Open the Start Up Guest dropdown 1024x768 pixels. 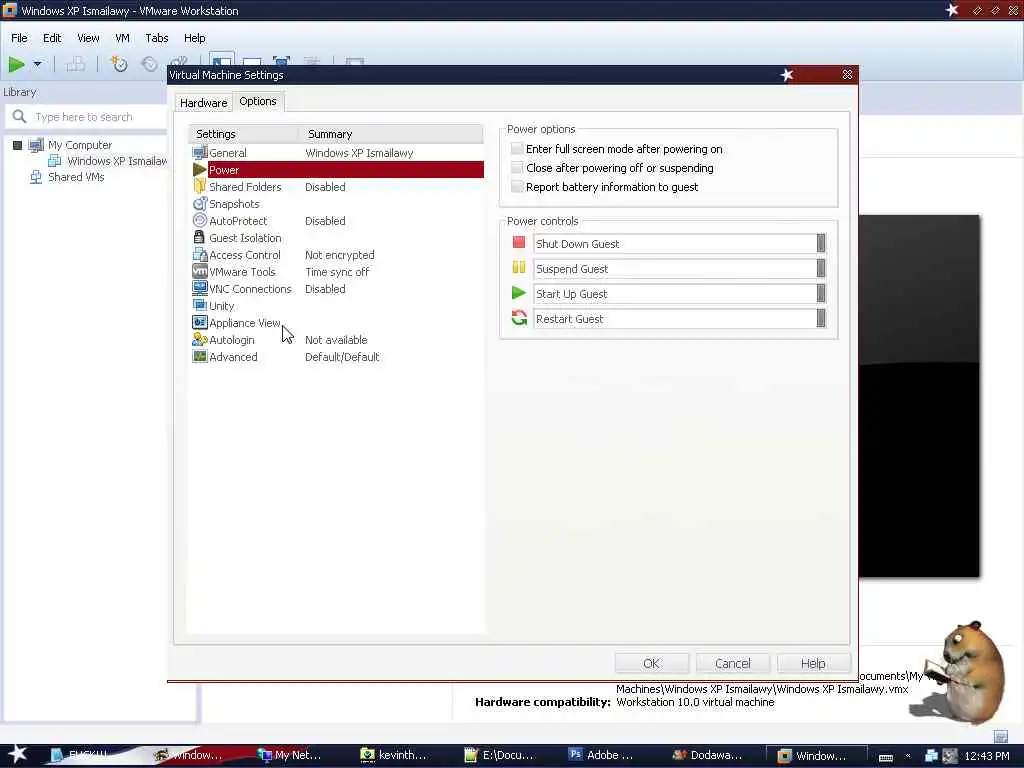click(x=821, y=293)
